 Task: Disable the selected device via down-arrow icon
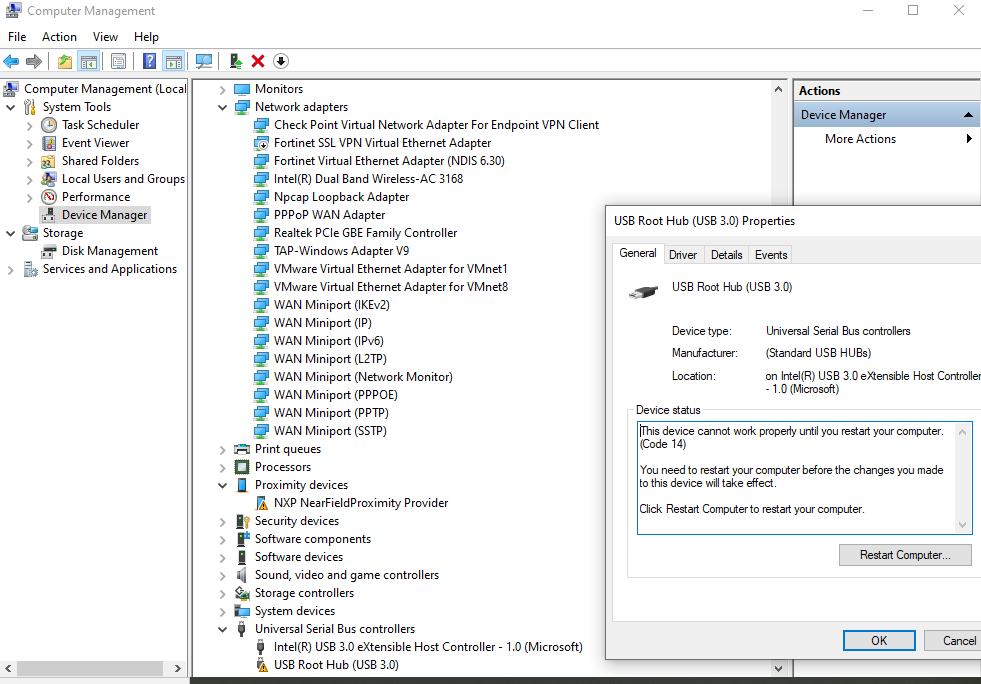[281, 61]
